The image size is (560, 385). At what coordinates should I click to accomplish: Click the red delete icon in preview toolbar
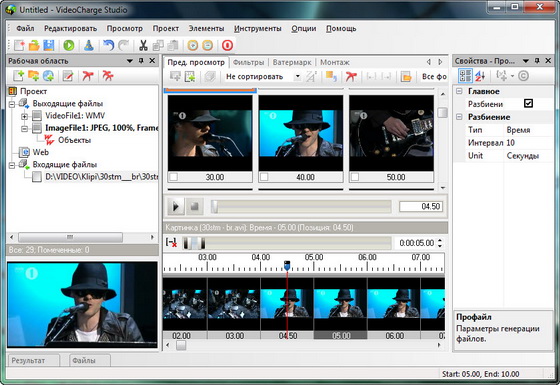coord(351,76)
